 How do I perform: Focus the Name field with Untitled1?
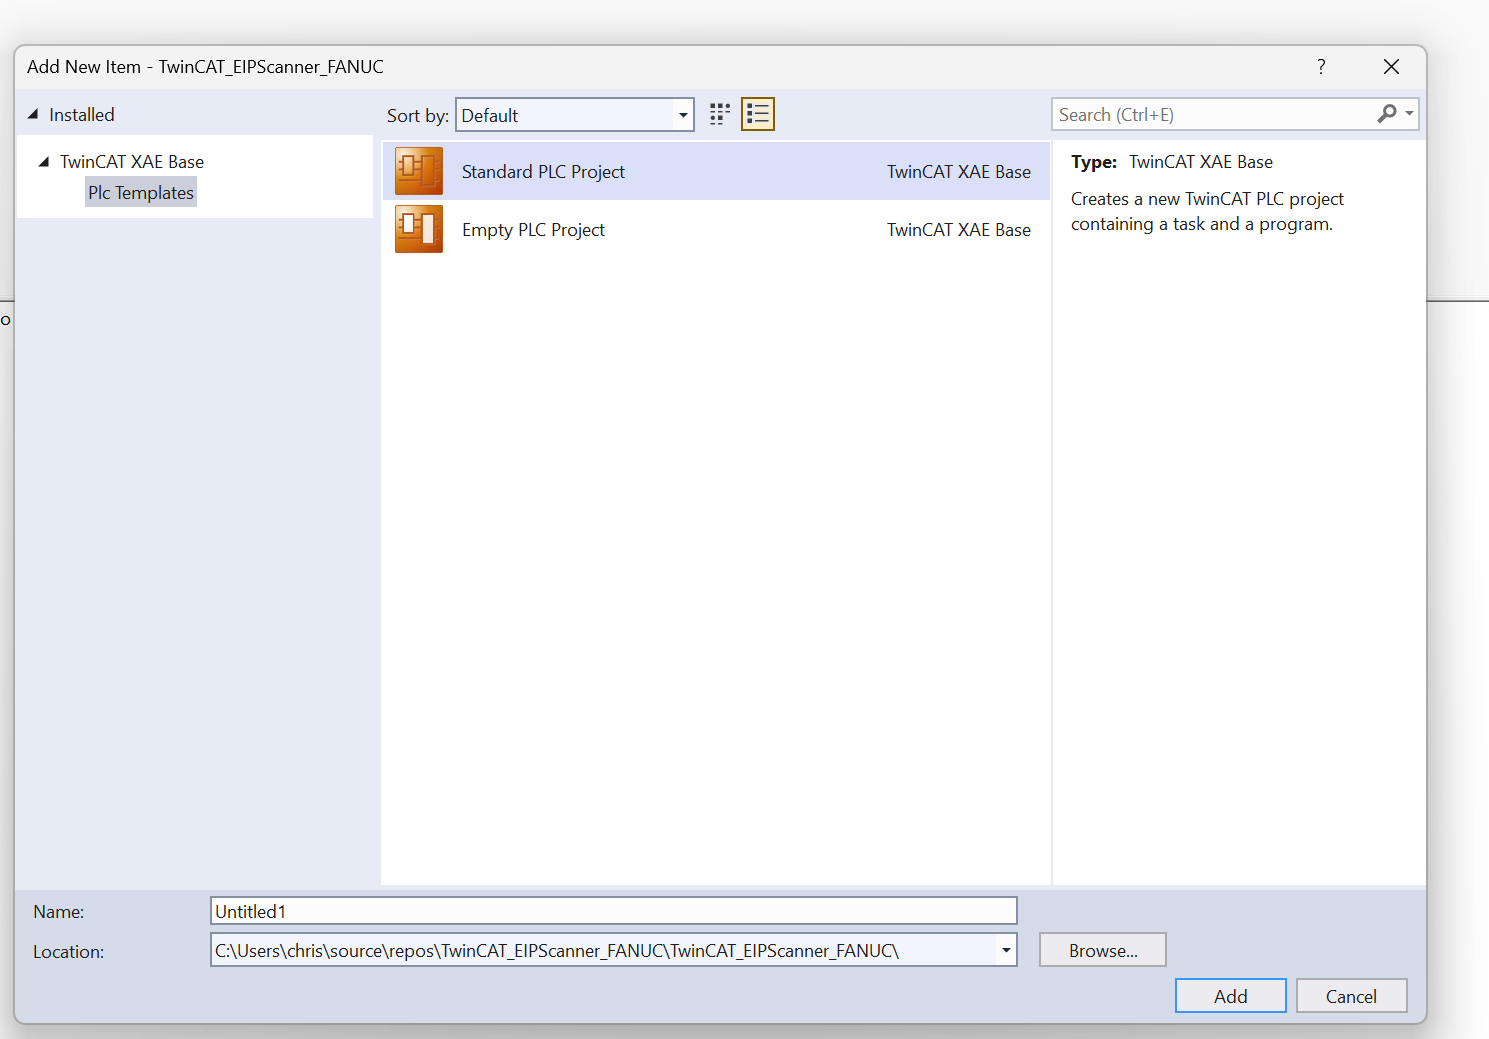point(614,911)
